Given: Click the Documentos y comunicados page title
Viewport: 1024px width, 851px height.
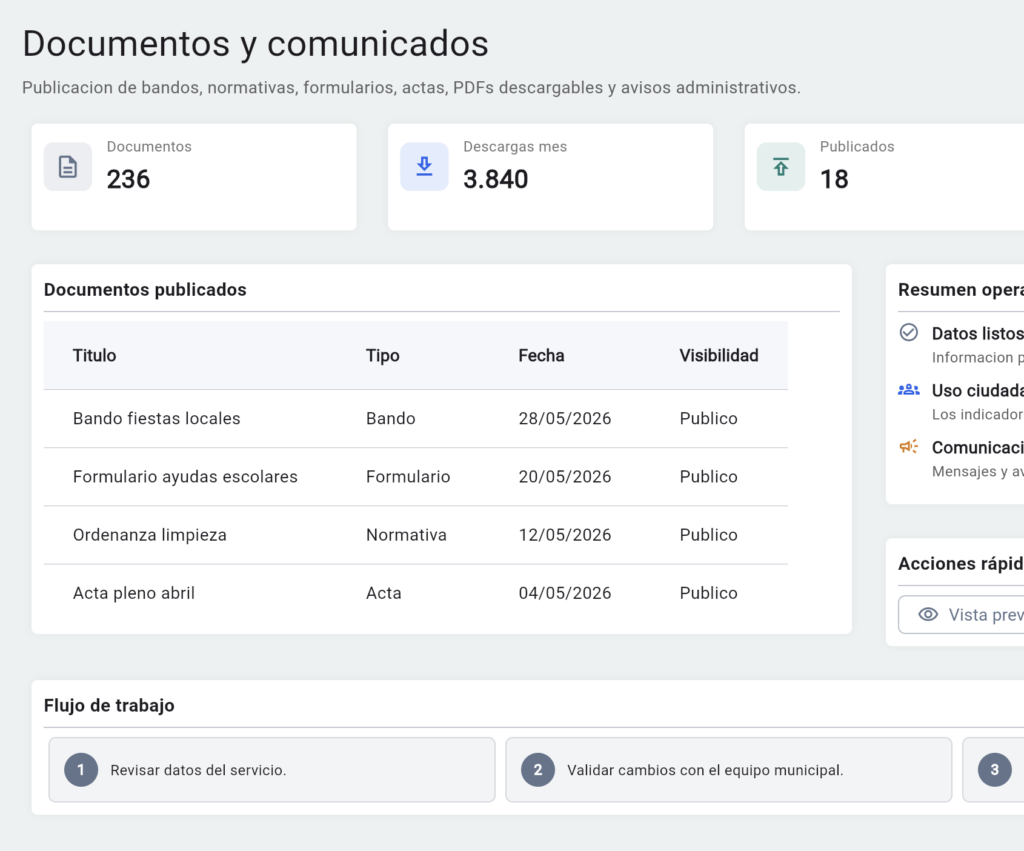Looking at the screenshot, I should point(255,44).
